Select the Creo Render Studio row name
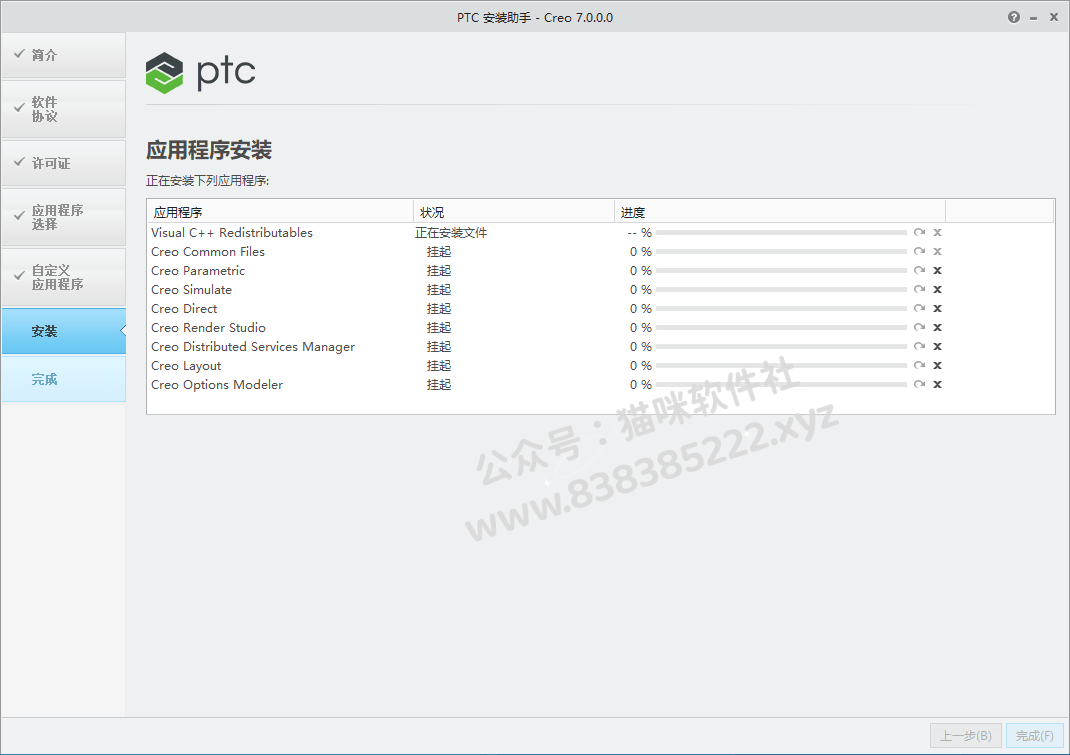Image resolution: width=1070 pixels, height=755 pixels. 208,328
